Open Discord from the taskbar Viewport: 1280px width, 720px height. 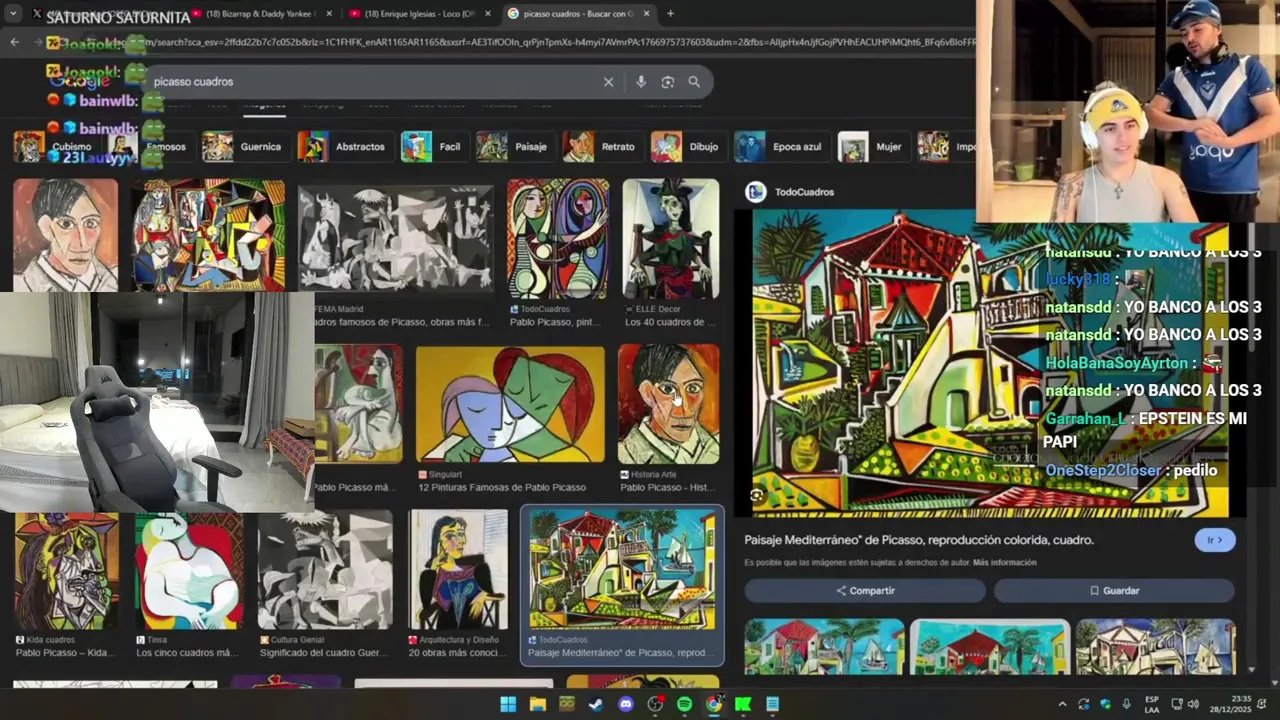[x=626, y=704]
